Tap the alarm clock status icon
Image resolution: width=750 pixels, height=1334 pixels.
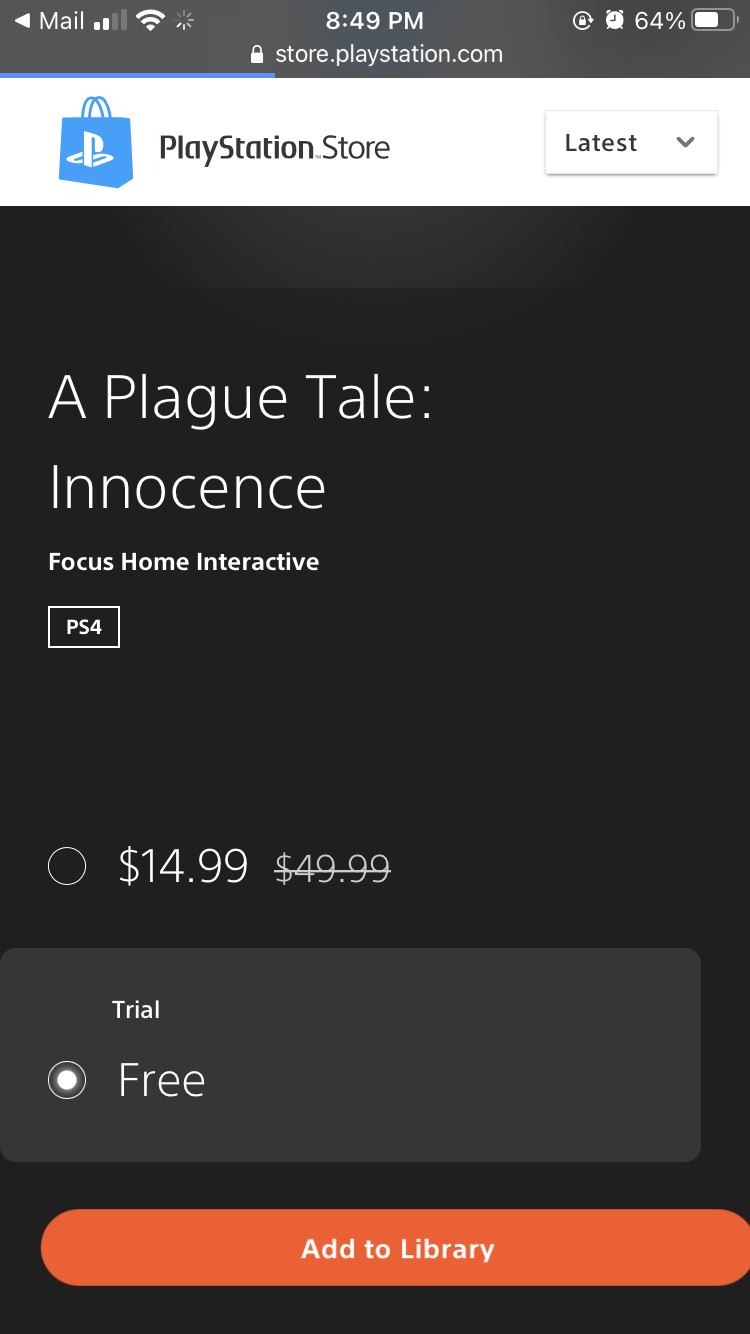615,20
